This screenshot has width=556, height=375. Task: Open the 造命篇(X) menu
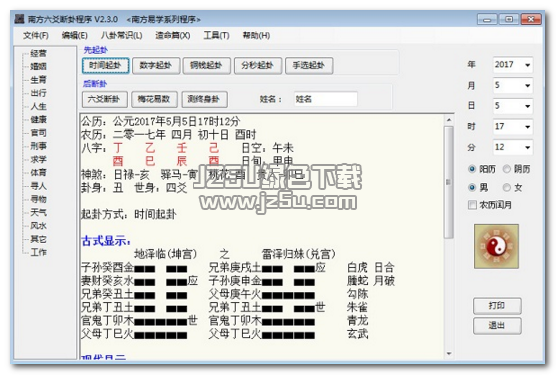(x=173, y=35)
